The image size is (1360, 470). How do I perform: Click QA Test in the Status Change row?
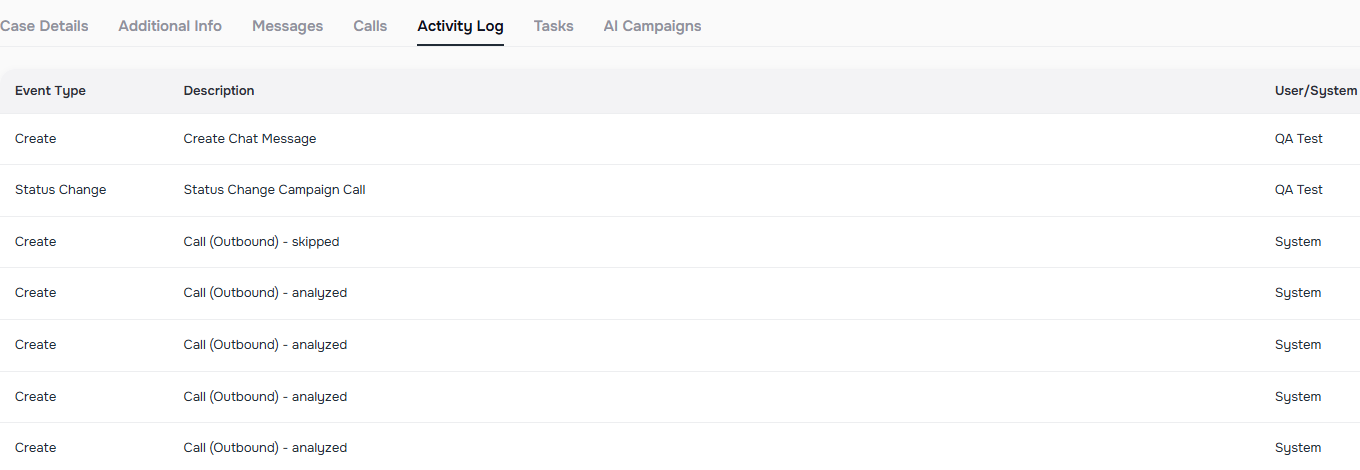[x=1298, y=190]
